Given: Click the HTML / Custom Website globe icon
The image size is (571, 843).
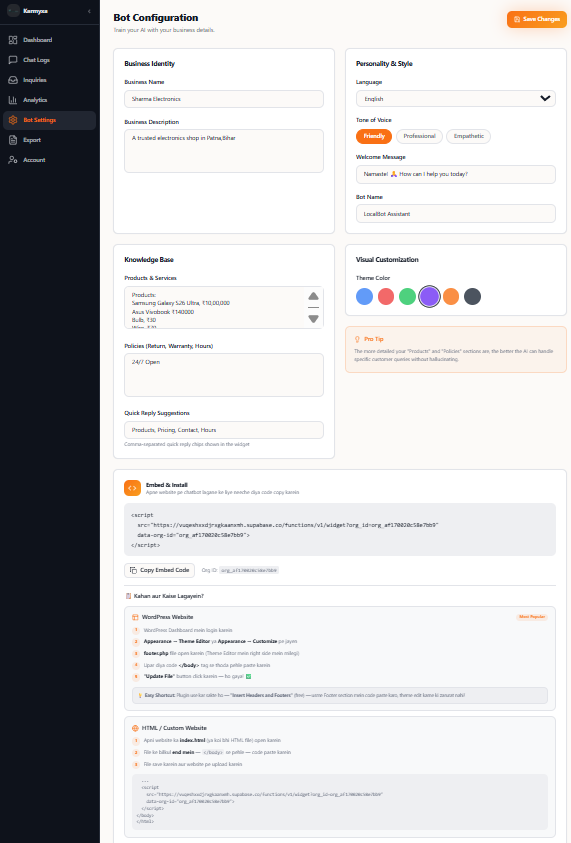Looking at the screenshot, I should 135,728.
